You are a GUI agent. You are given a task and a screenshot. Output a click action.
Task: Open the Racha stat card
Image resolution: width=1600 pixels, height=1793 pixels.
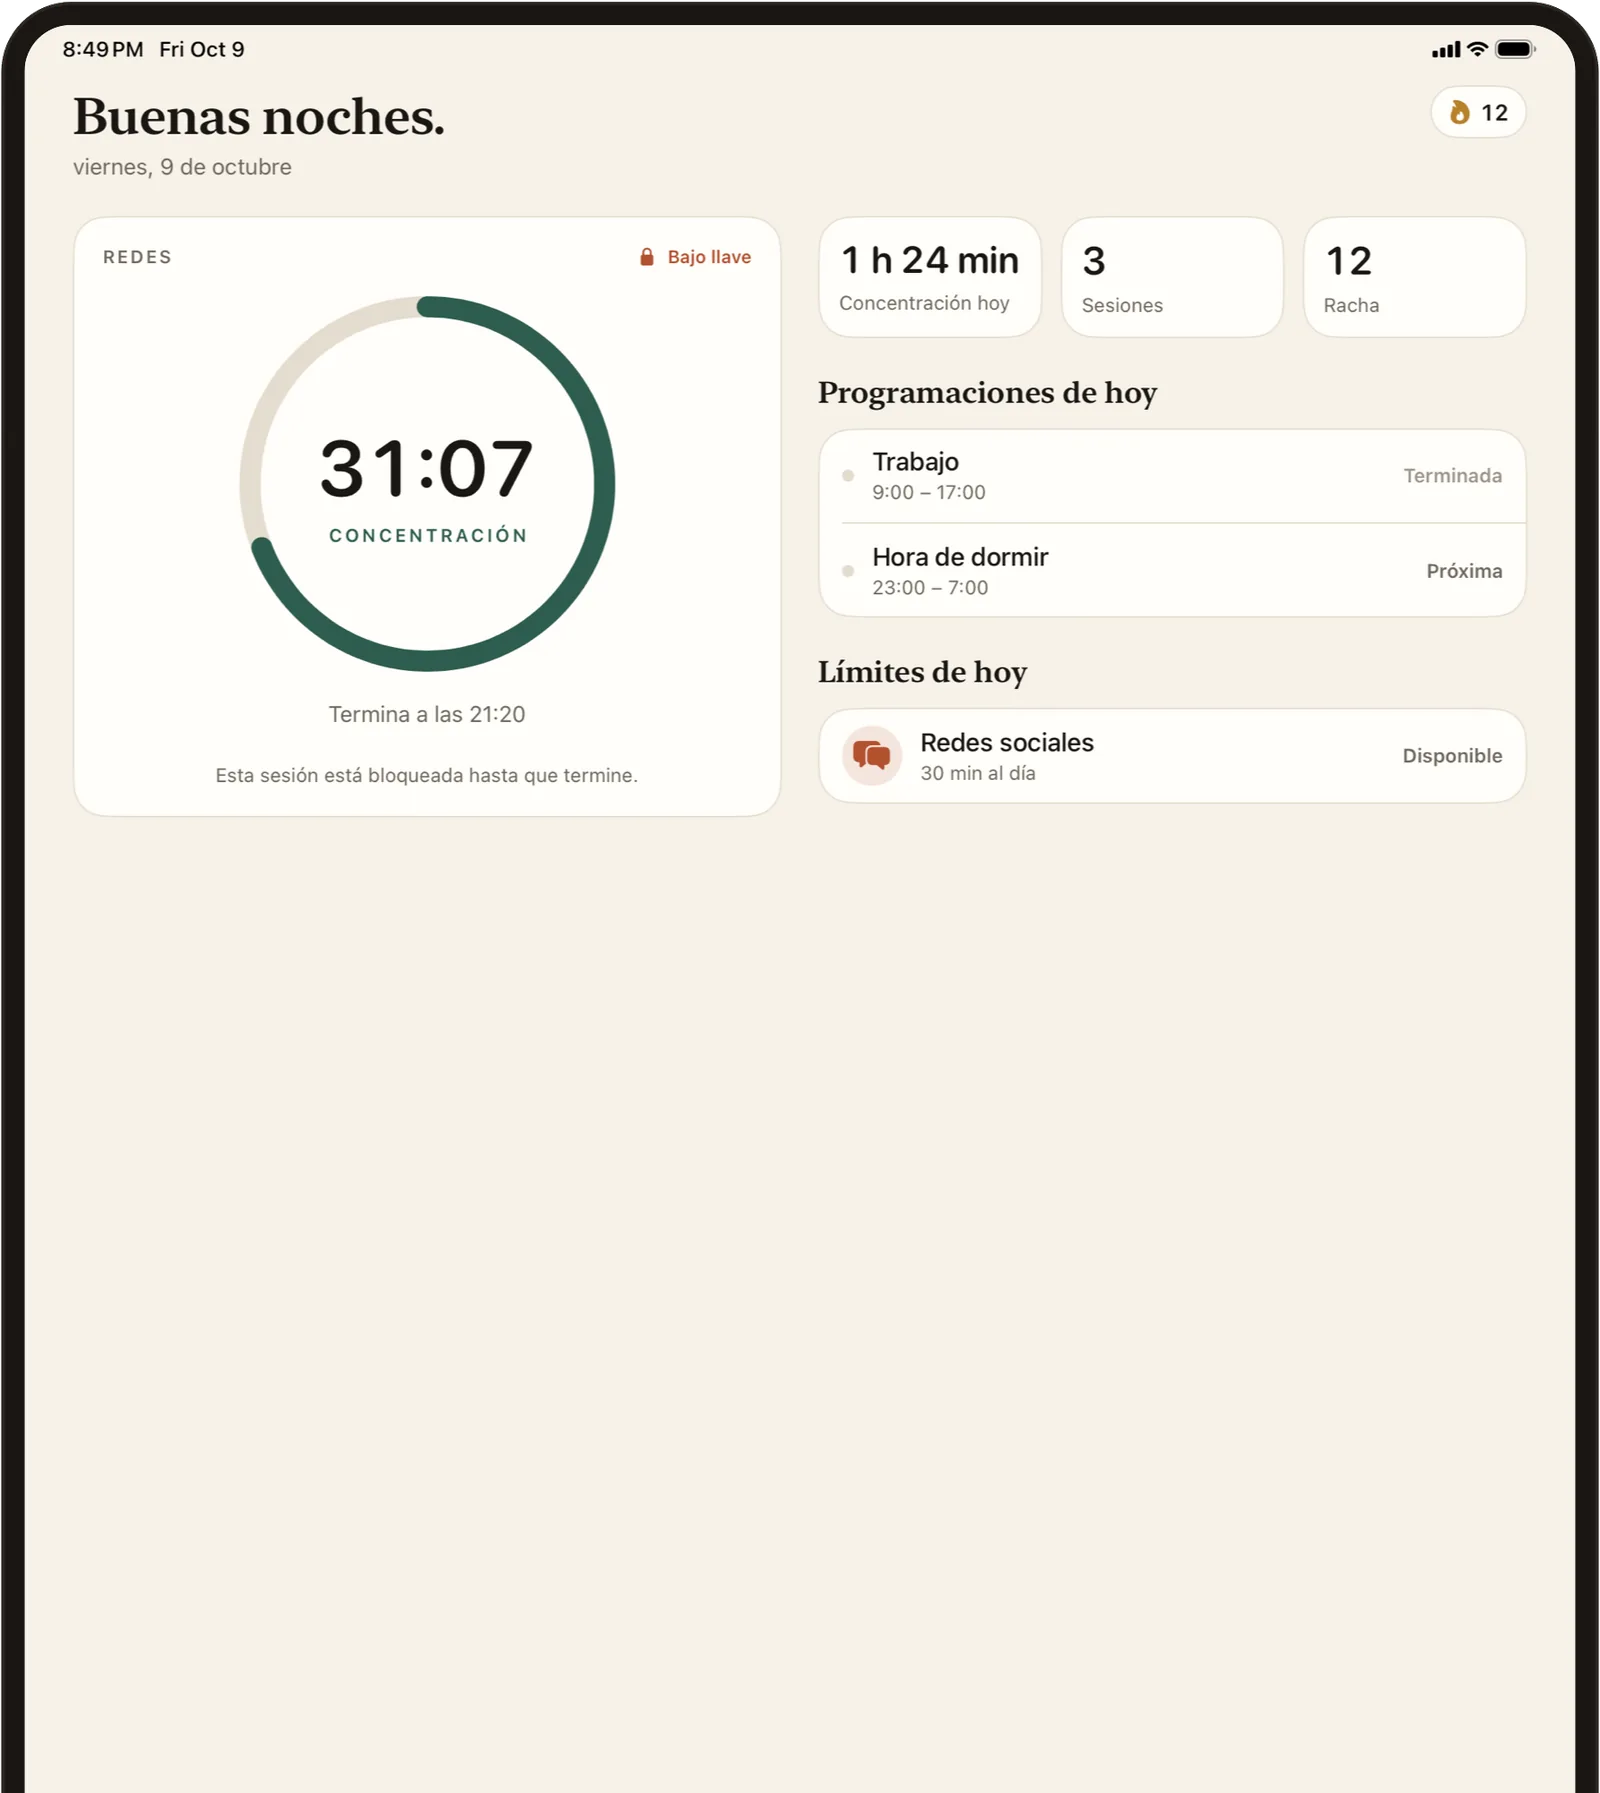coord(1415,277)
